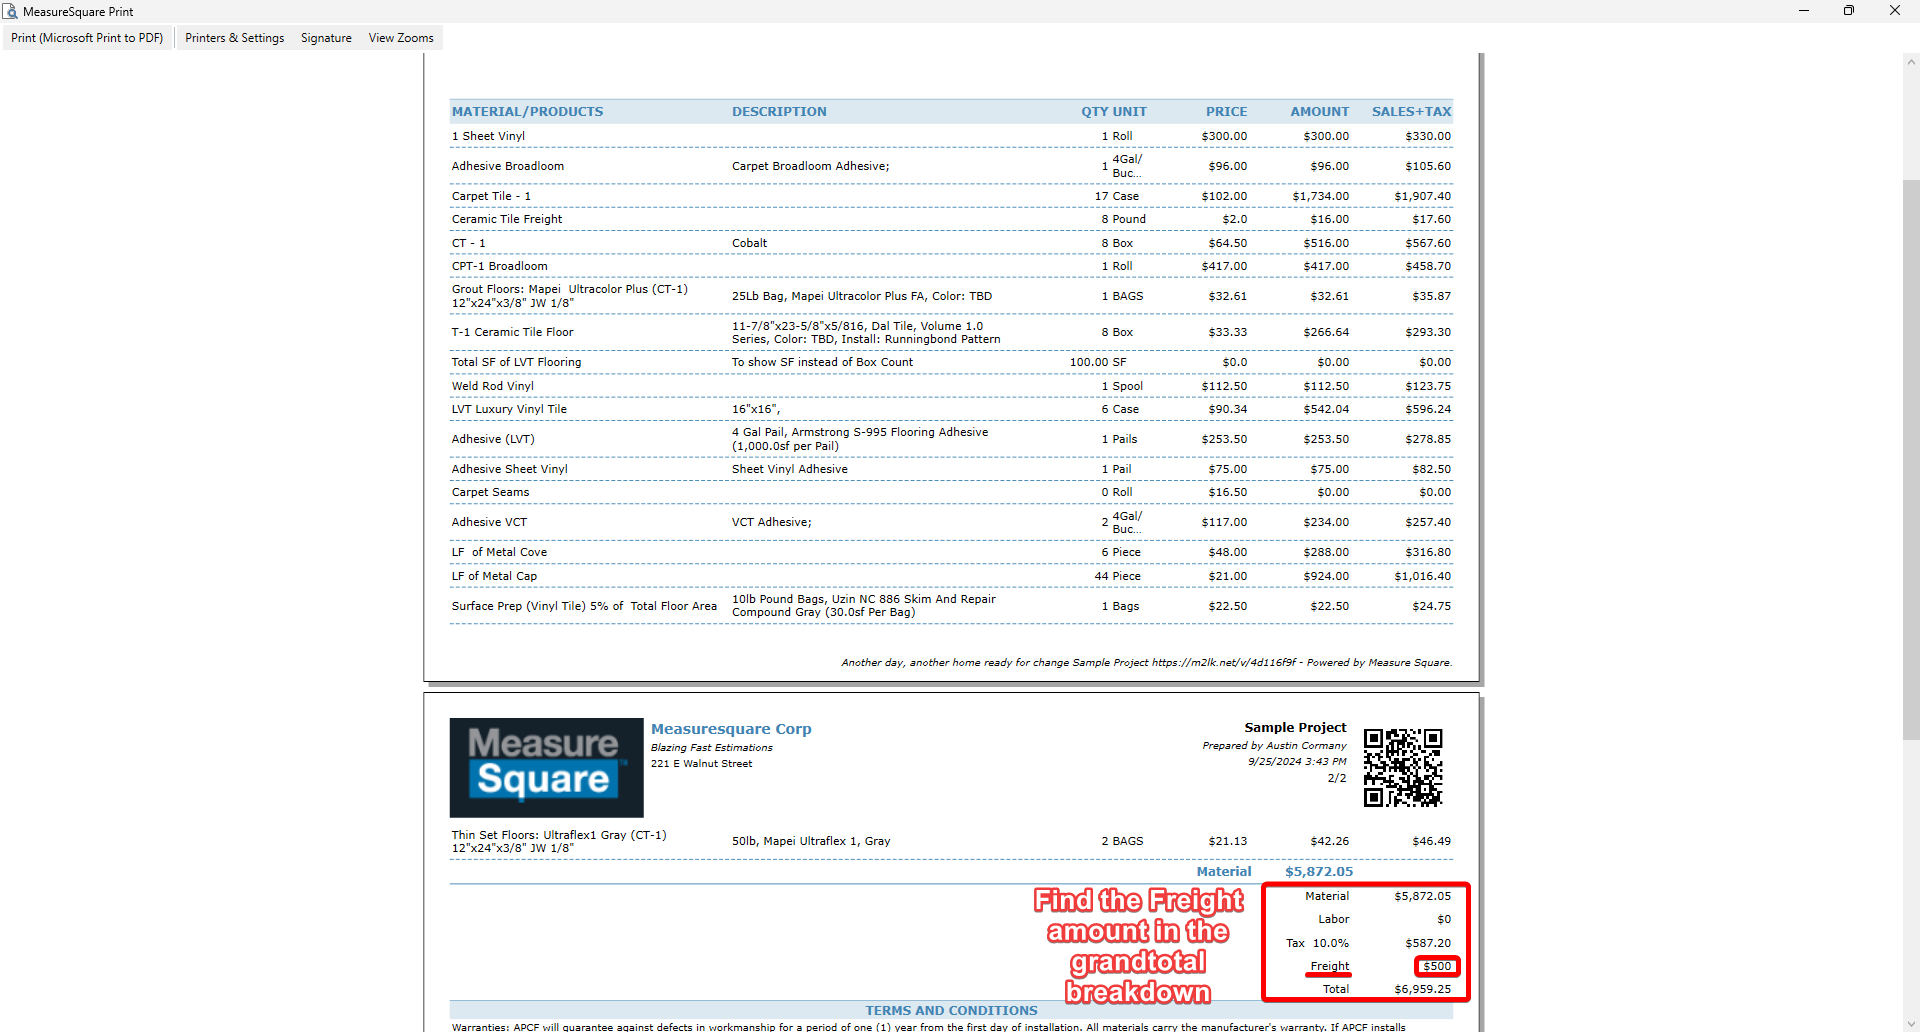
Task: Open Printers & Settings menu
Action: [234, 38]
